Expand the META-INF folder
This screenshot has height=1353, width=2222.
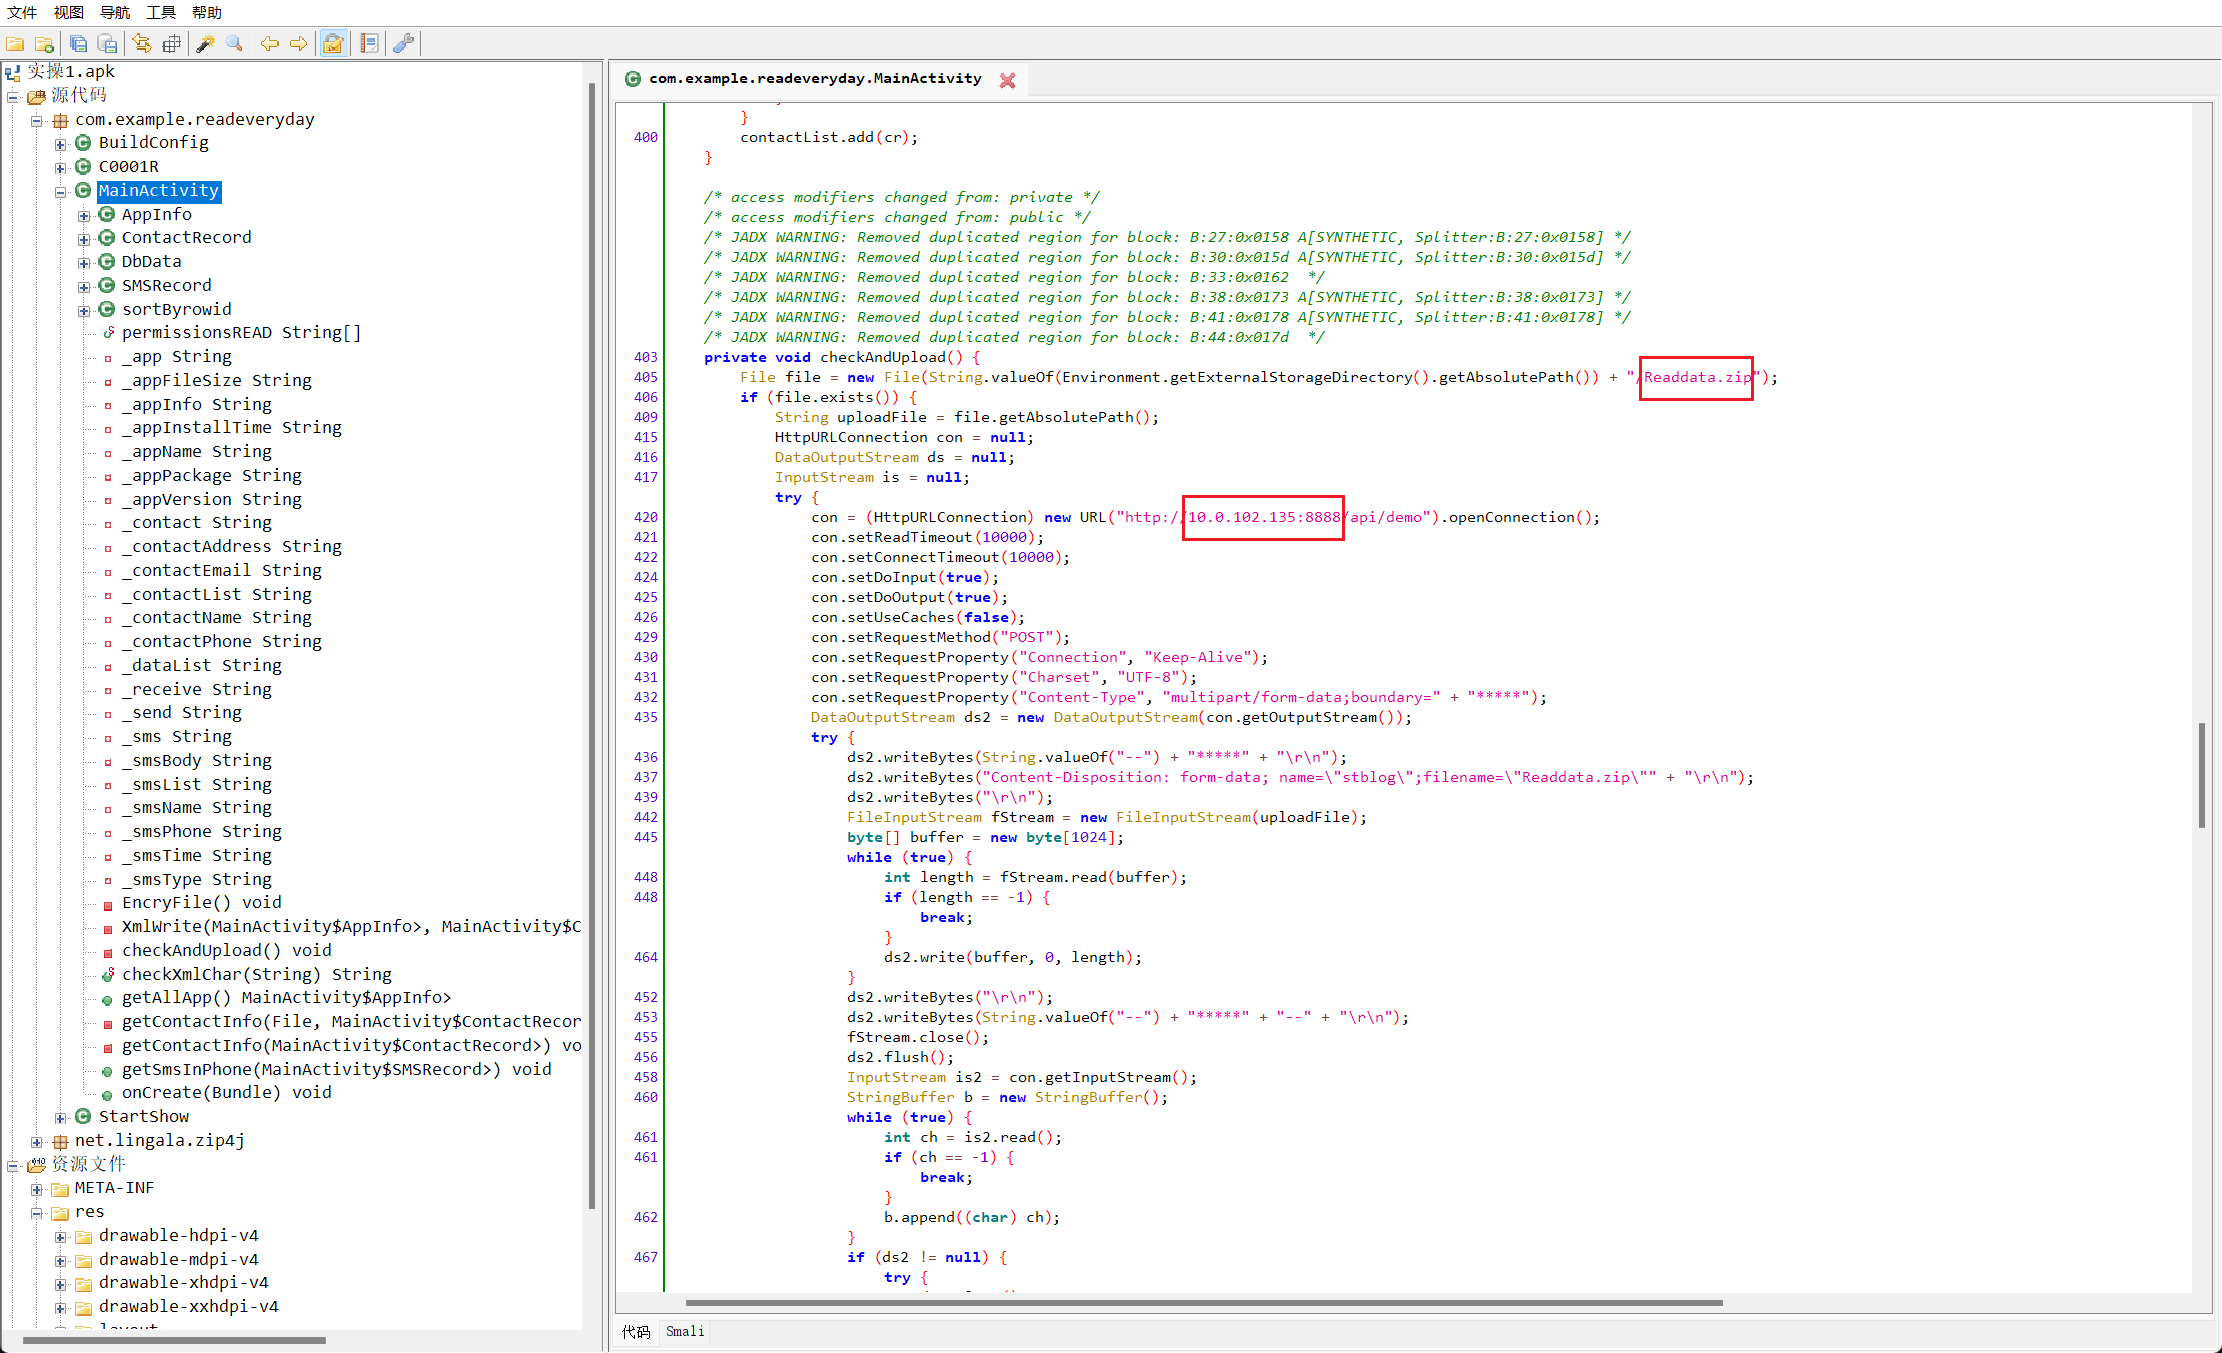point(37,1189)
